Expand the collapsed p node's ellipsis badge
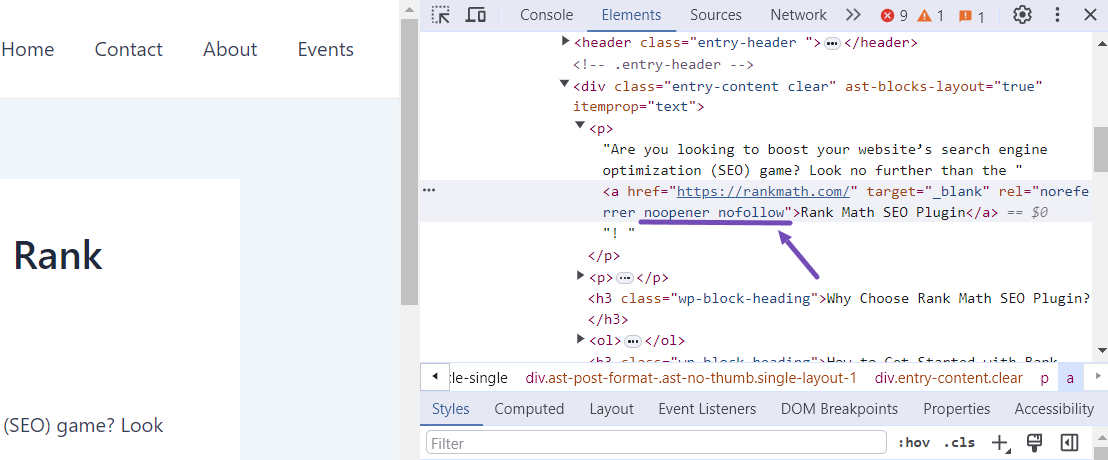 [x=625, y=278]
